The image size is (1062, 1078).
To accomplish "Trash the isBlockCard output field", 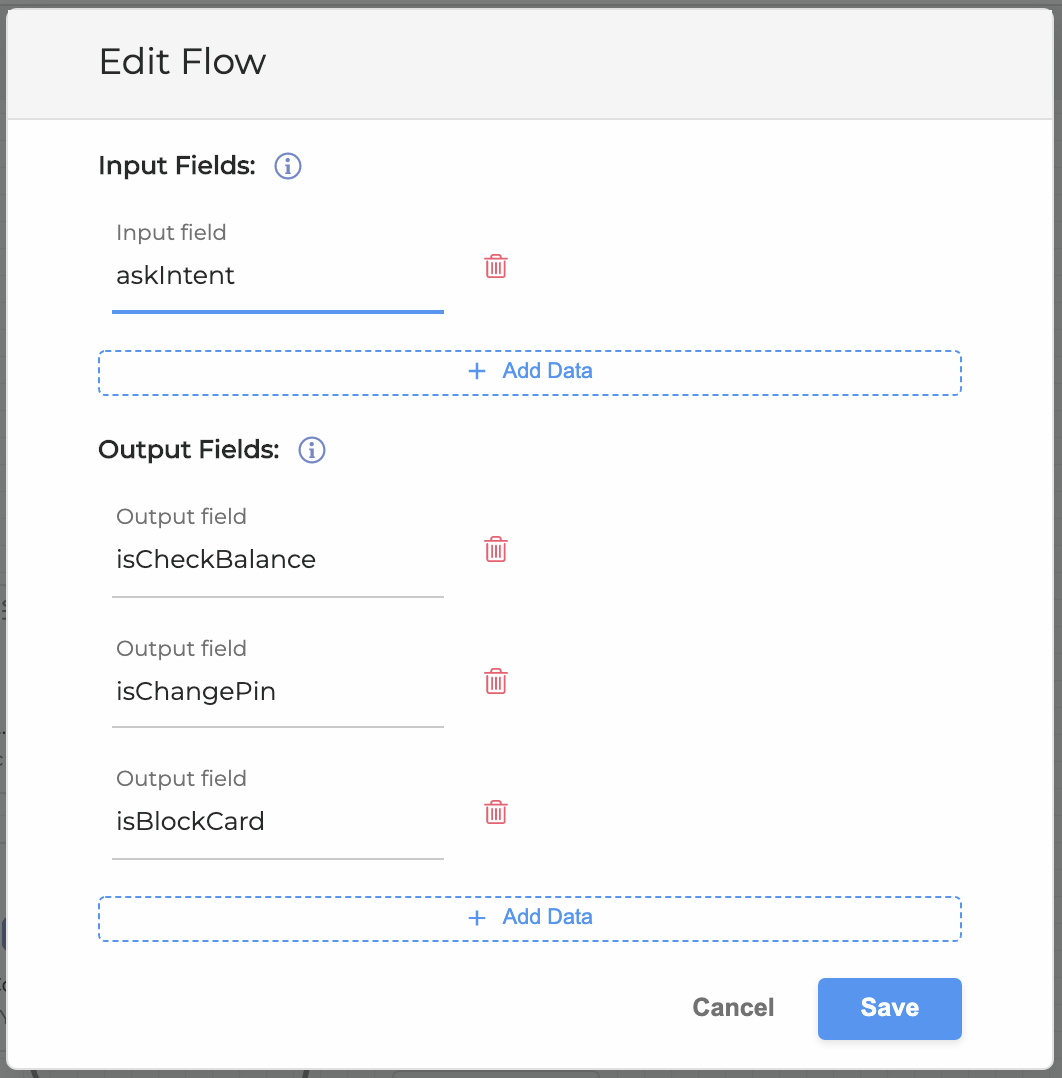I will (496, 812).
